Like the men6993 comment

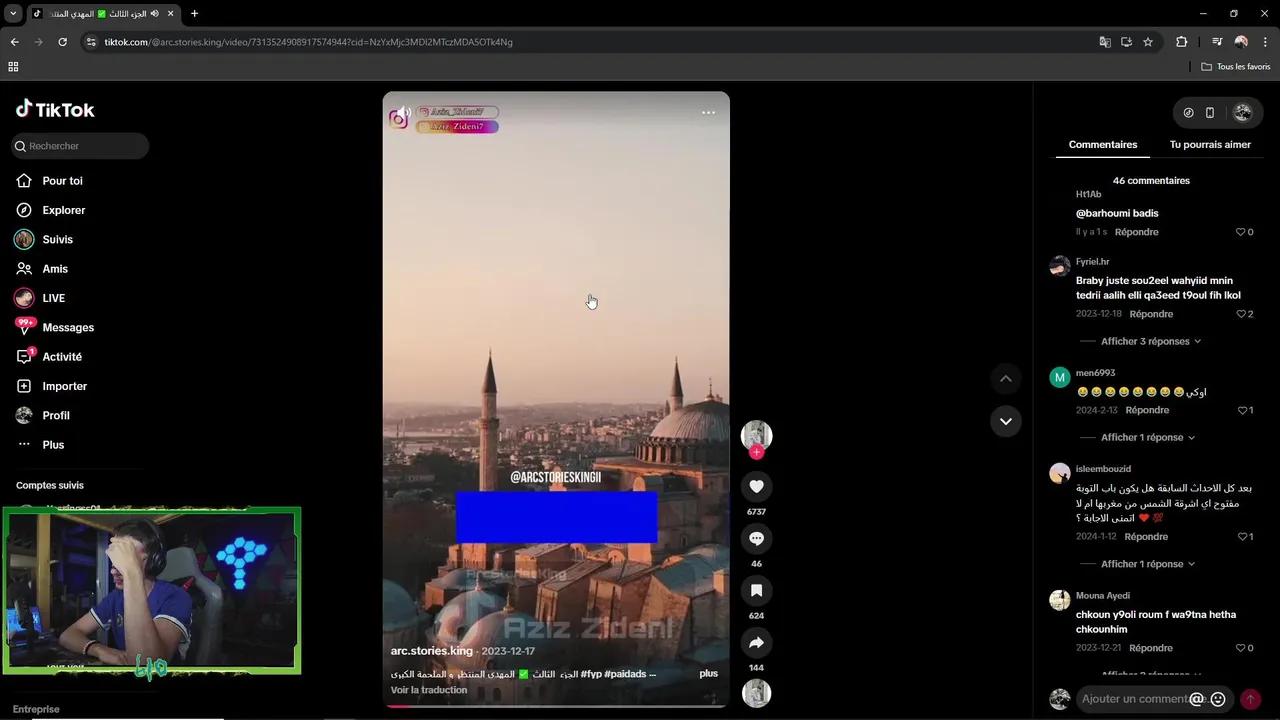click(x=1244, y=410)
